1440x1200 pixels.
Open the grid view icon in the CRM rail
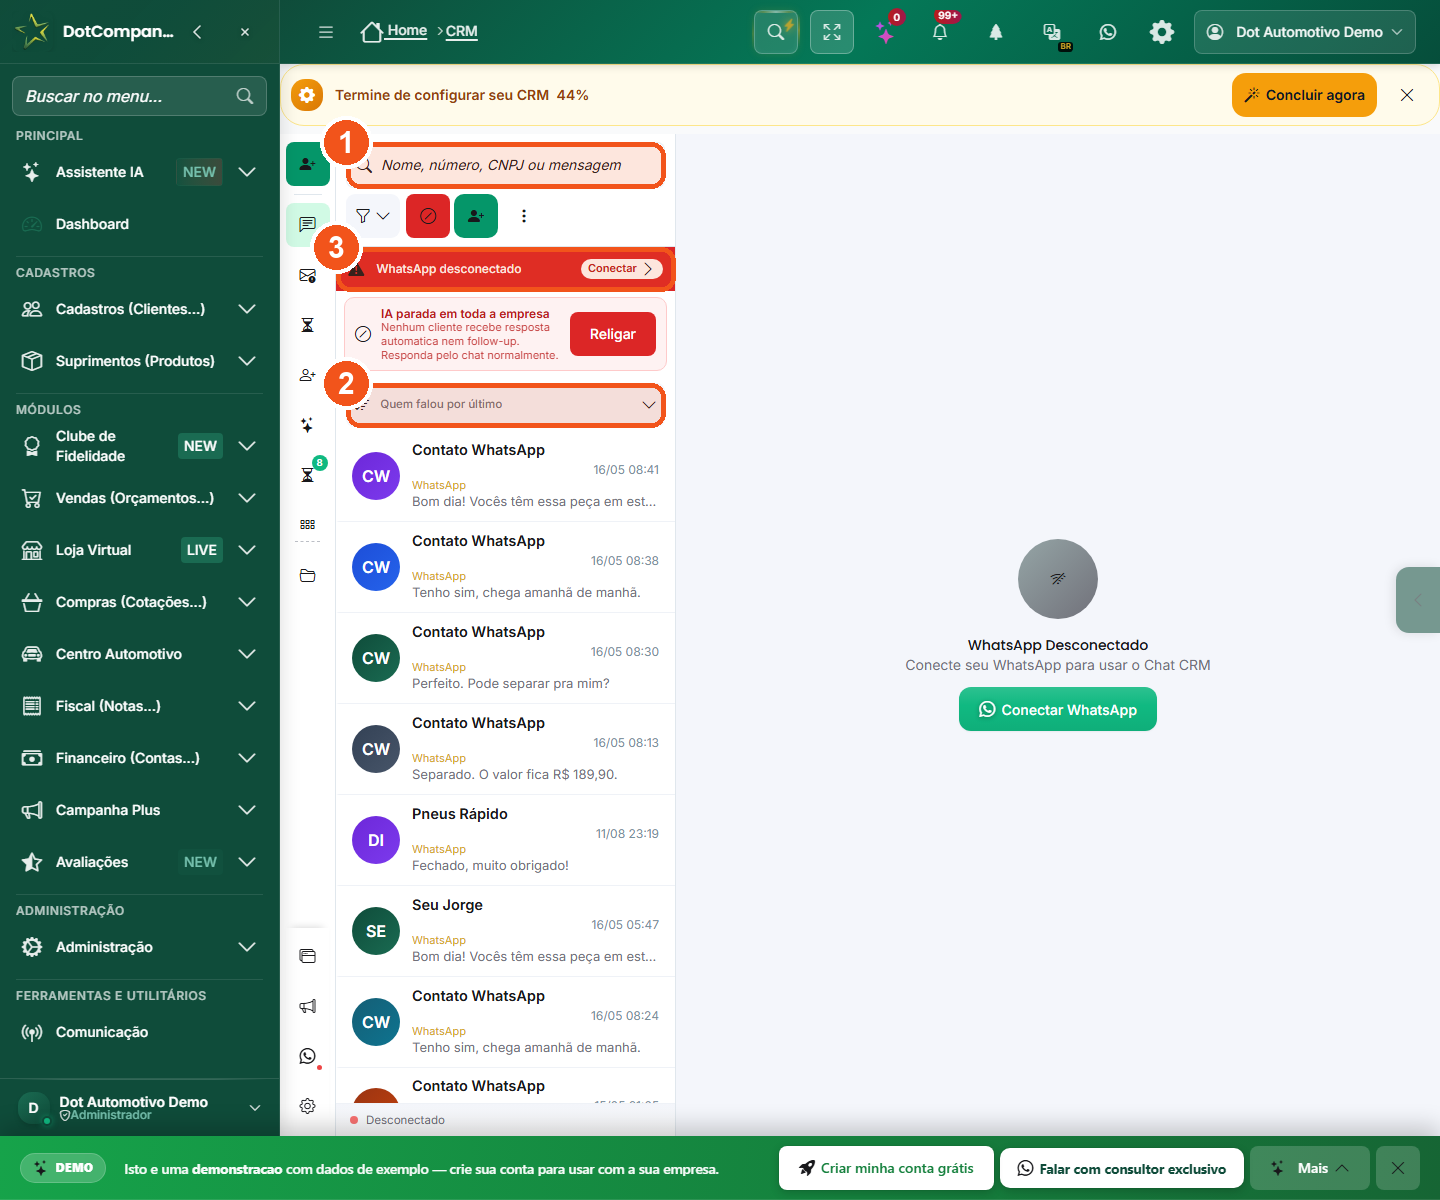307,524
